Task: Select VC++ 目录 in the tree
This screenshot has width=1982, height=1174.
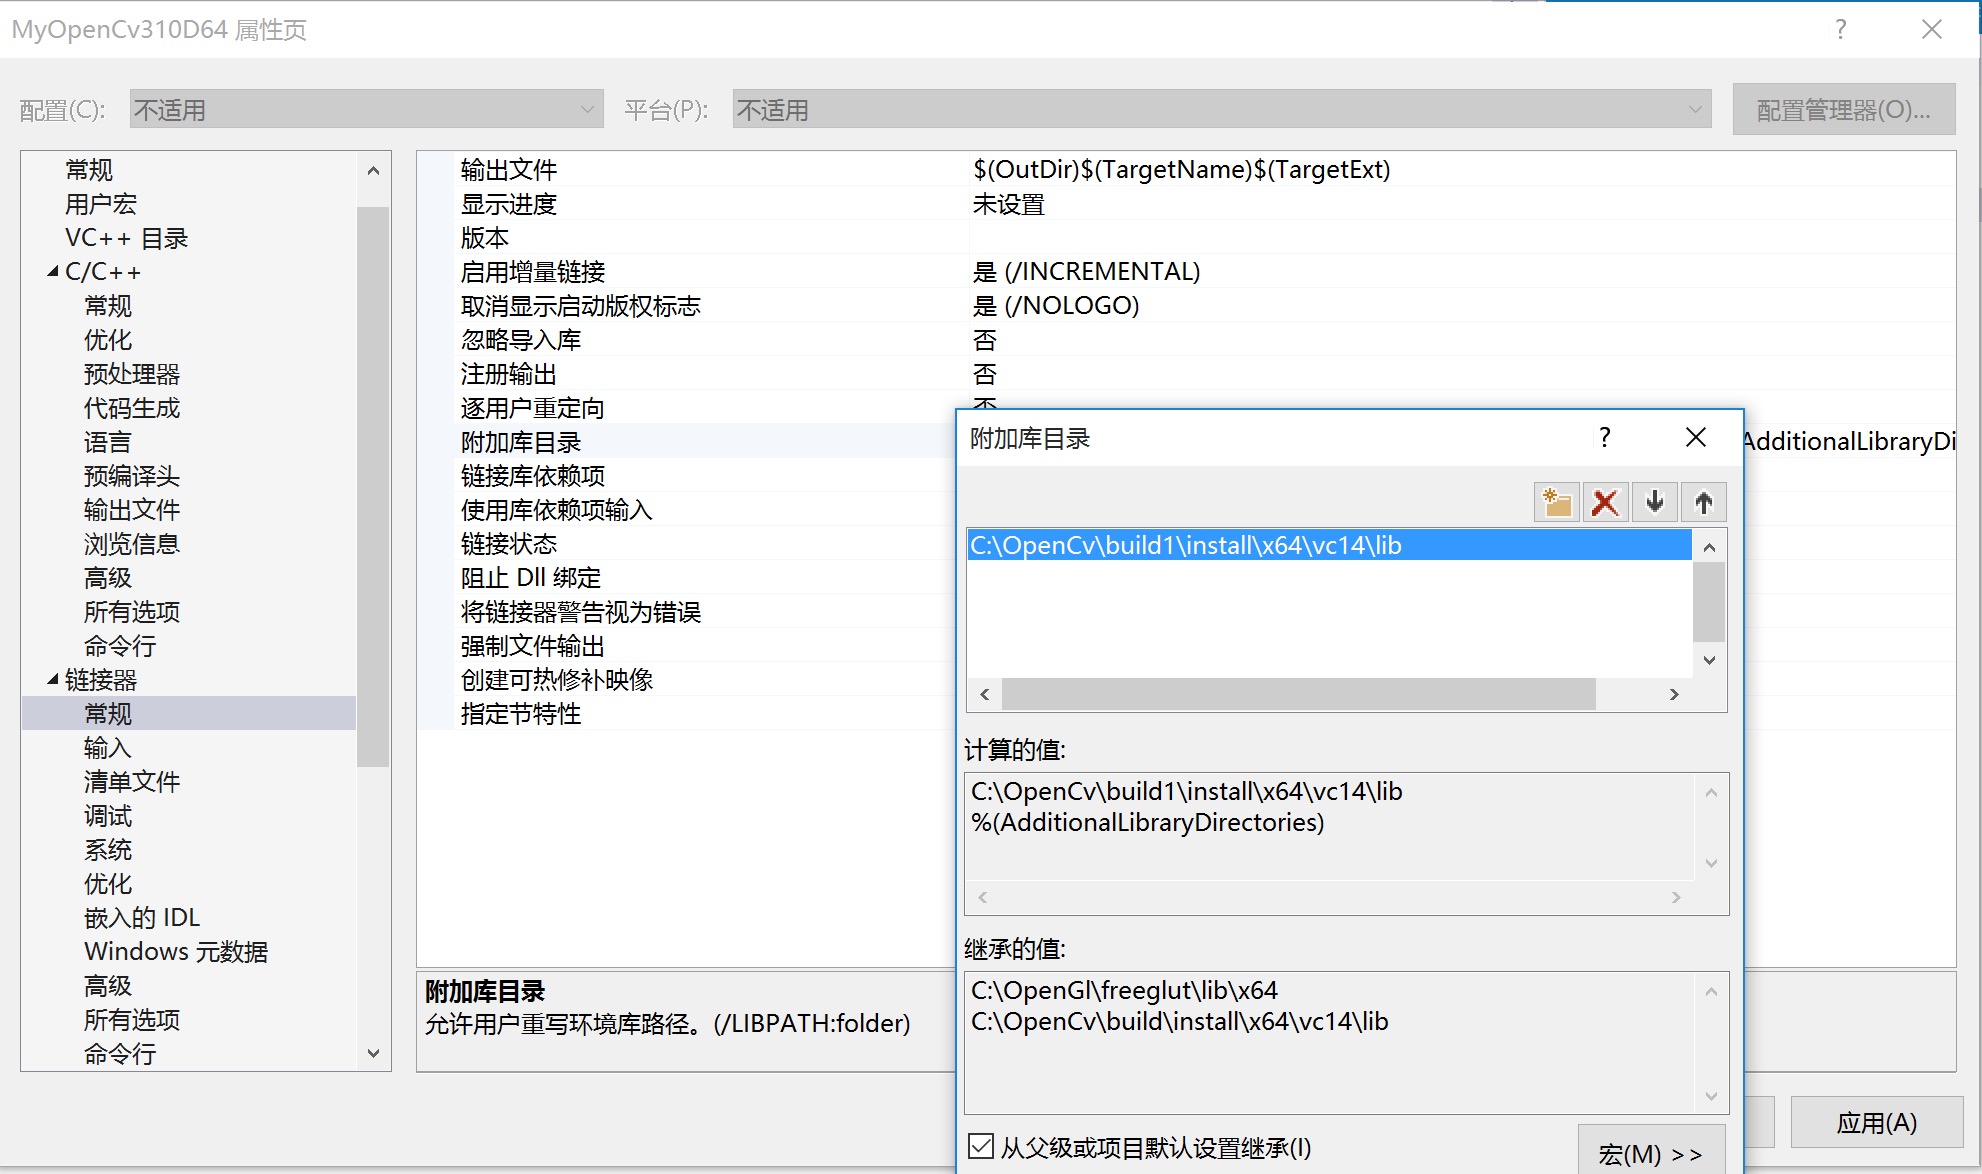Action: 126,238
